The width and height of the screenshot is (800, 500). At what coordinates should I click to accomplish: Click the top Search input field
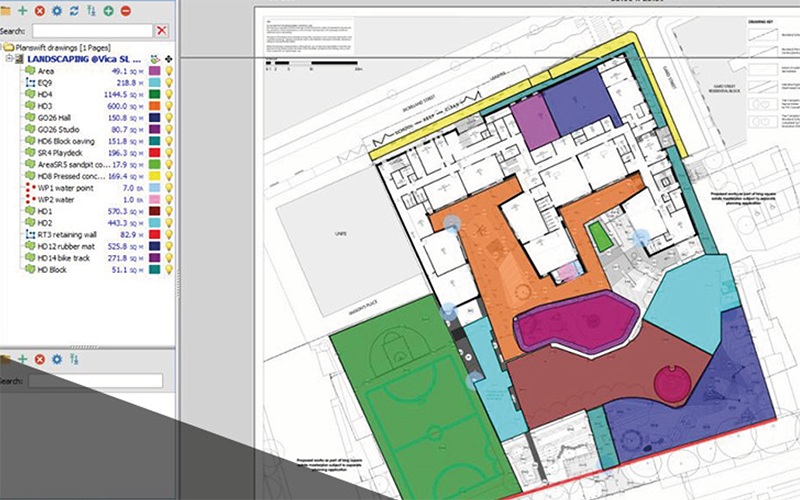coord(91,31)
